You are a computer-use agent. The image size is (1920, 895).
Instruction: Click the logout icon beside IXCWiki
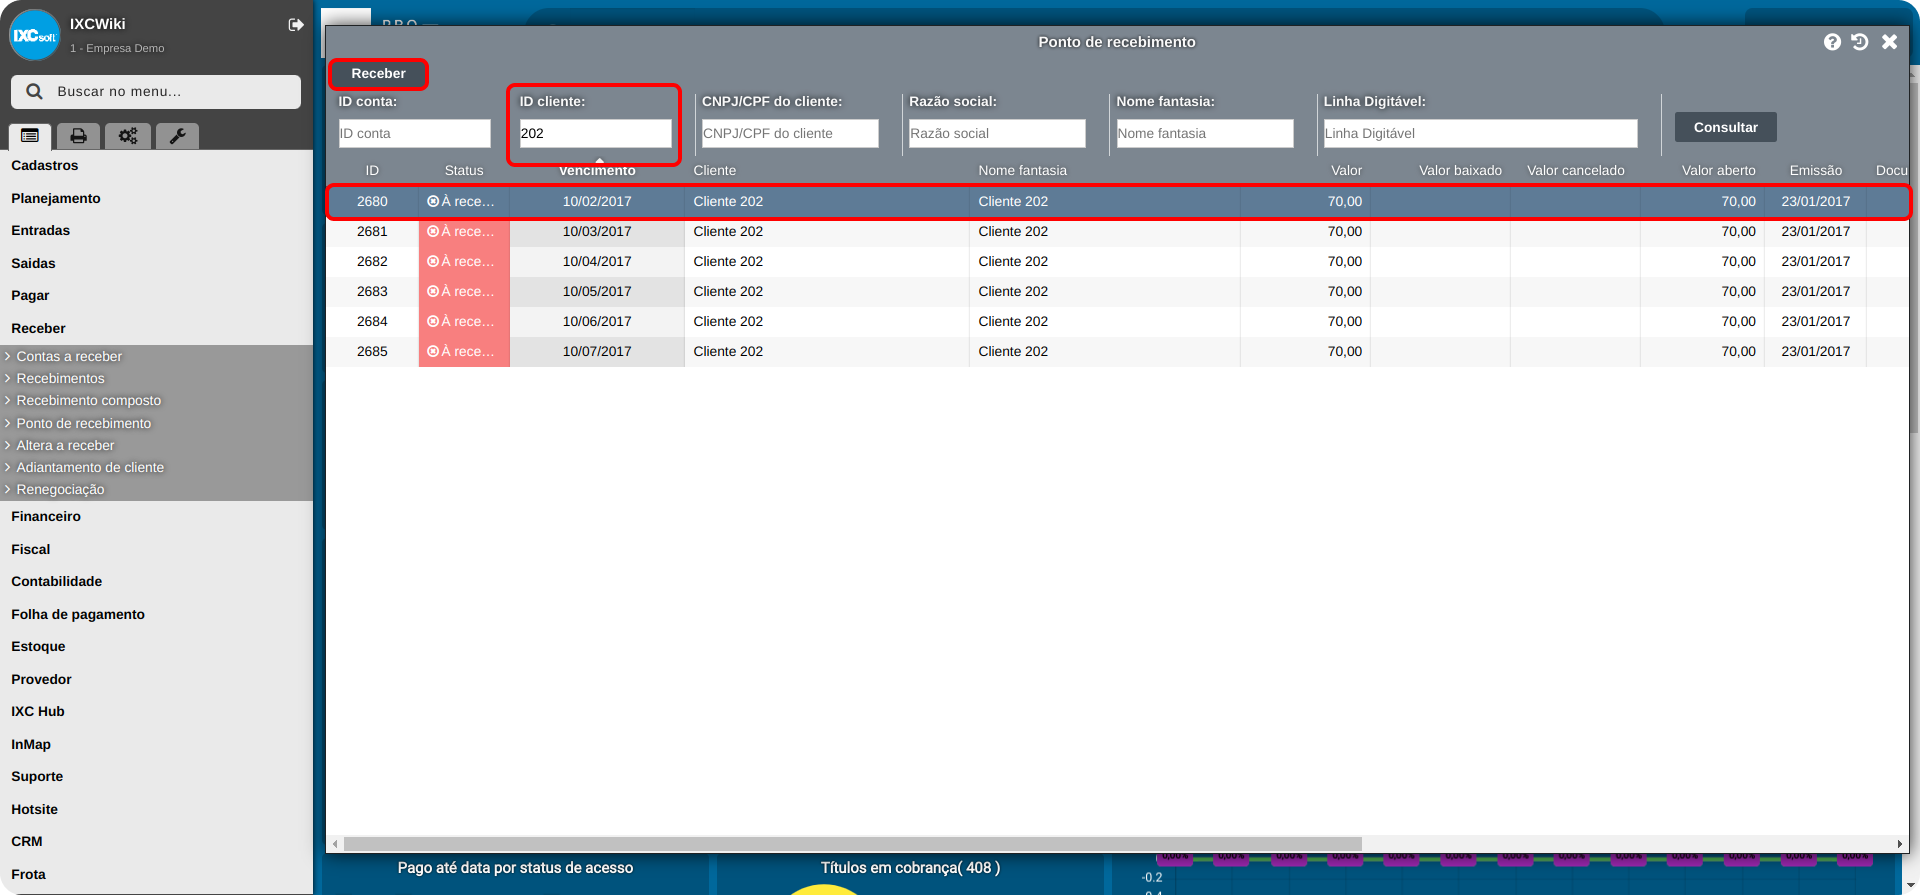296,24
